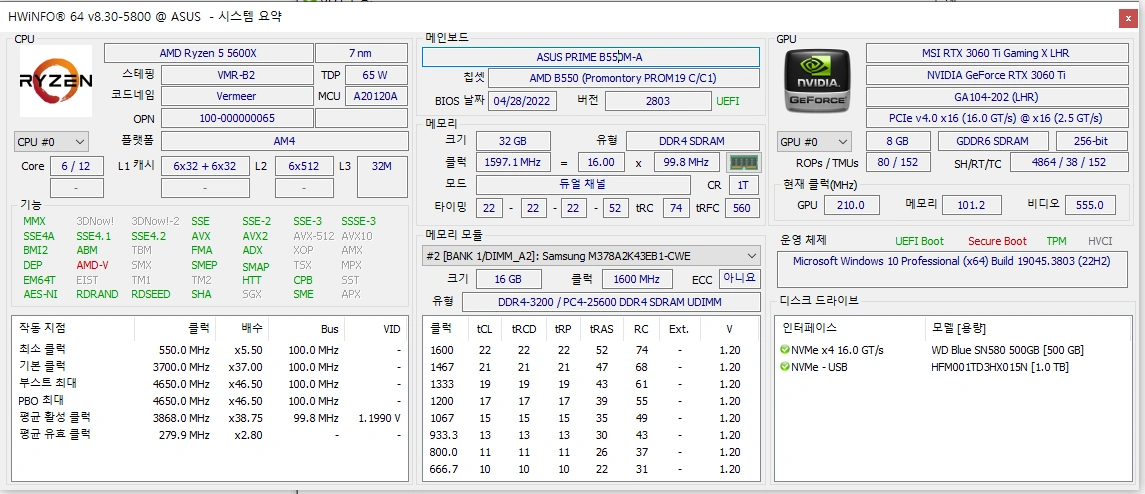
Task: Click the GPU clock 210.0 value
Action: (x=851, y=205)
